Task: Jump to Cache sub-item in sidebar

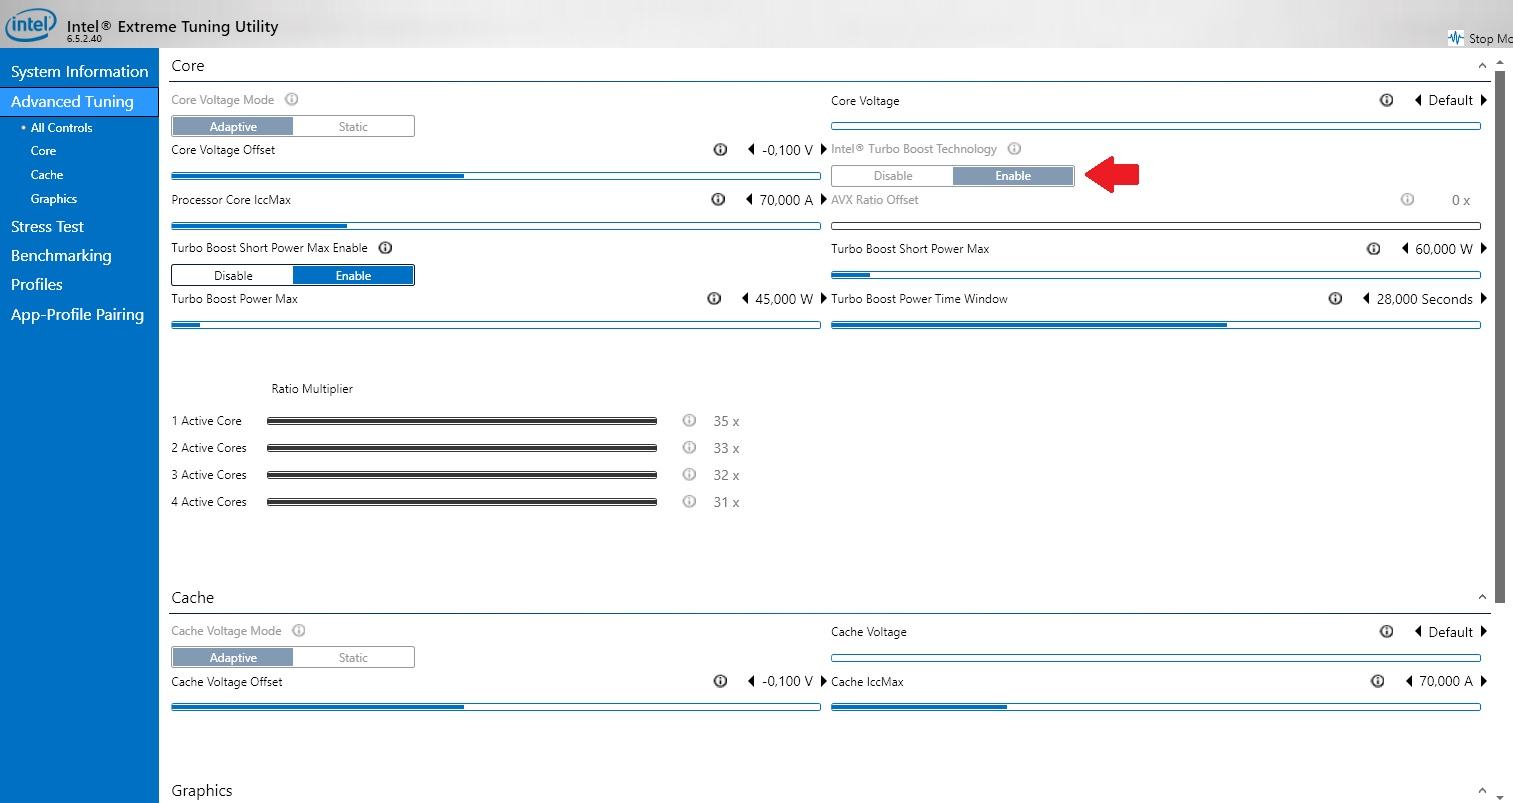Action: pyautogui.click(x=47, y=175)
